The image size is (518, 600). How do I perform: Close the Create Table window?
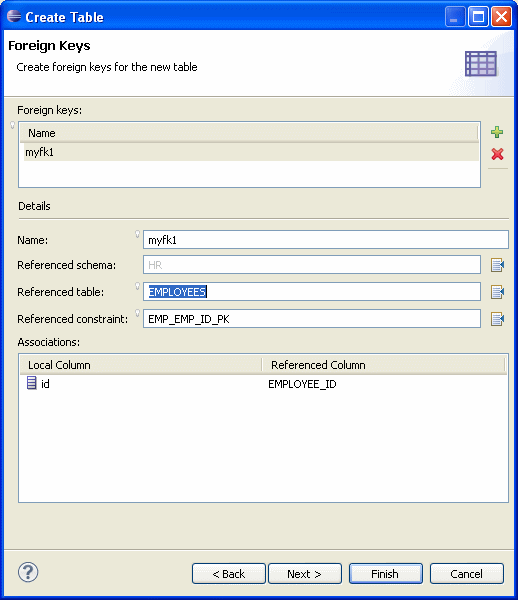501,17
